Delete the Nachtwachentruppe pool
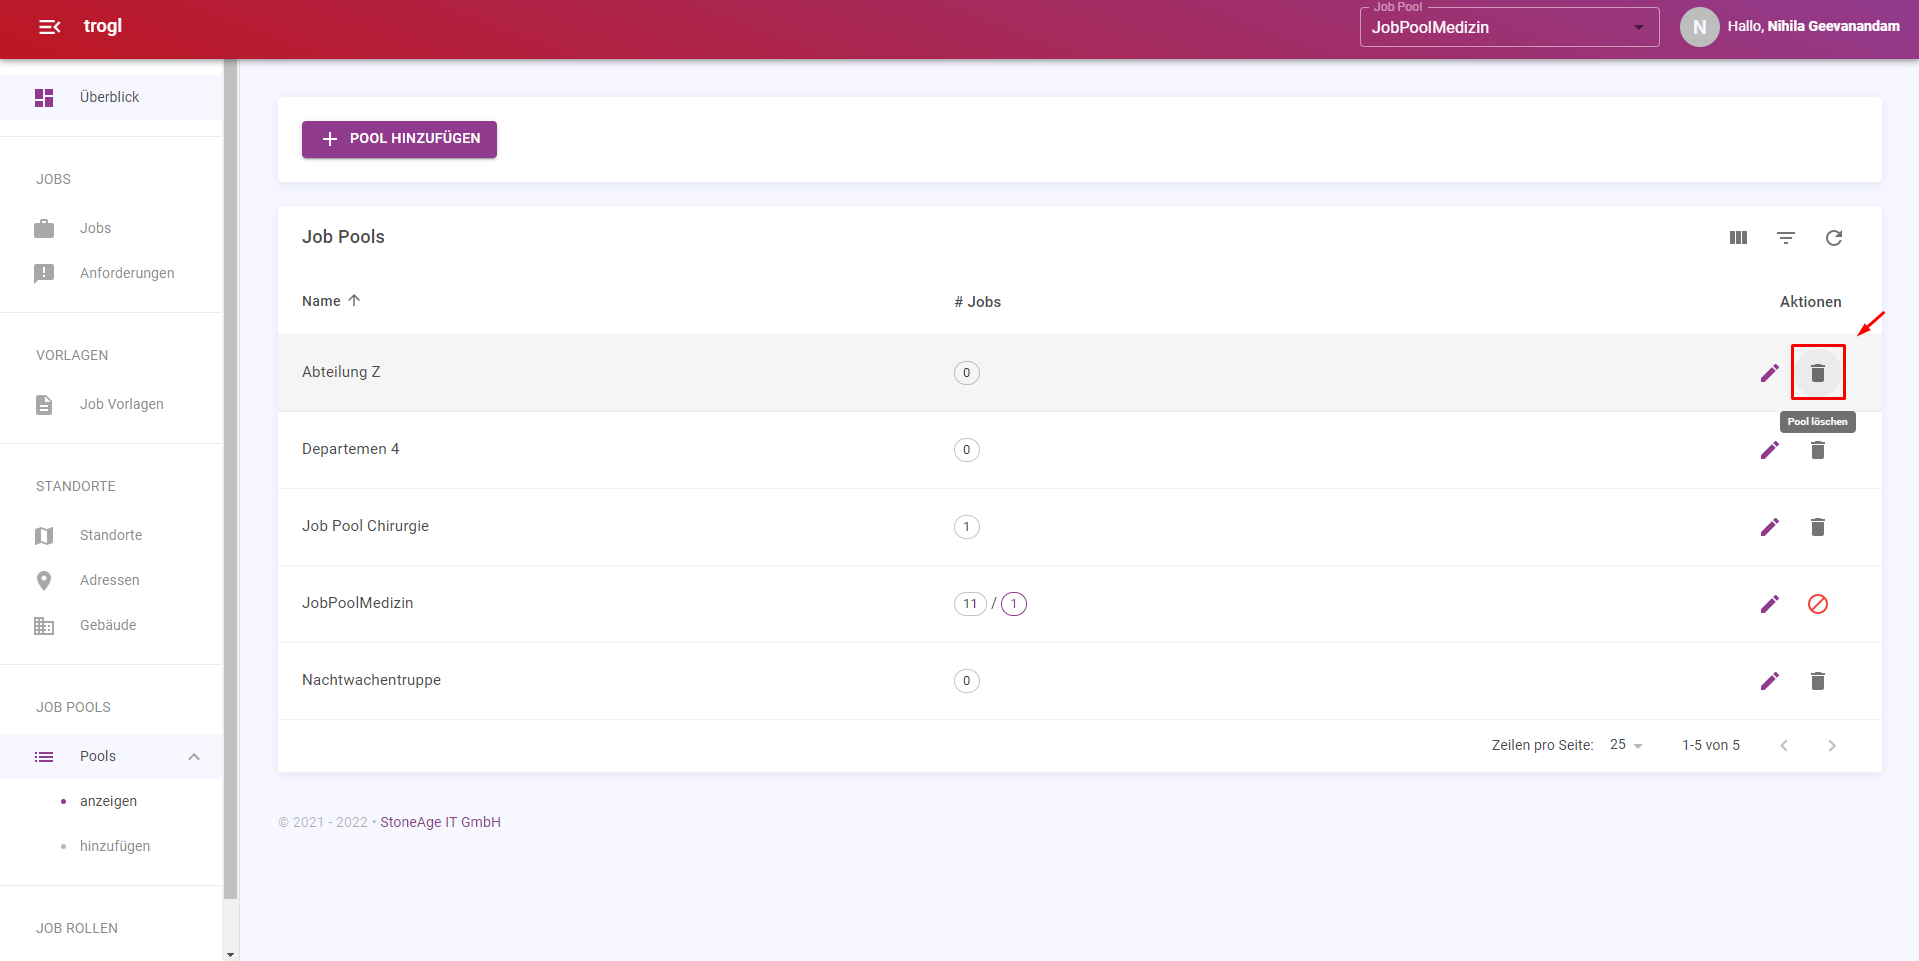1919x961 pixels. (1818, 681)
